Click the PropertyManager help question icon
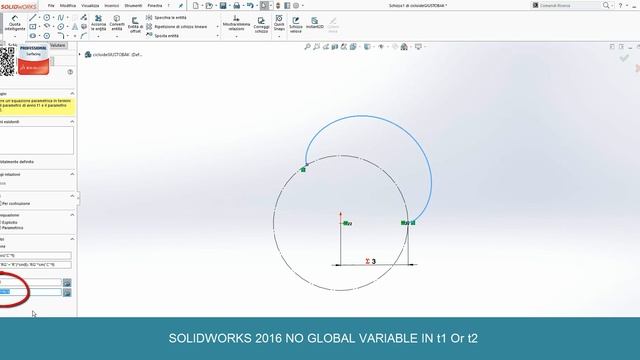This screenshot has height=360, width=640. pyautogui.click(x=70, y=72)
